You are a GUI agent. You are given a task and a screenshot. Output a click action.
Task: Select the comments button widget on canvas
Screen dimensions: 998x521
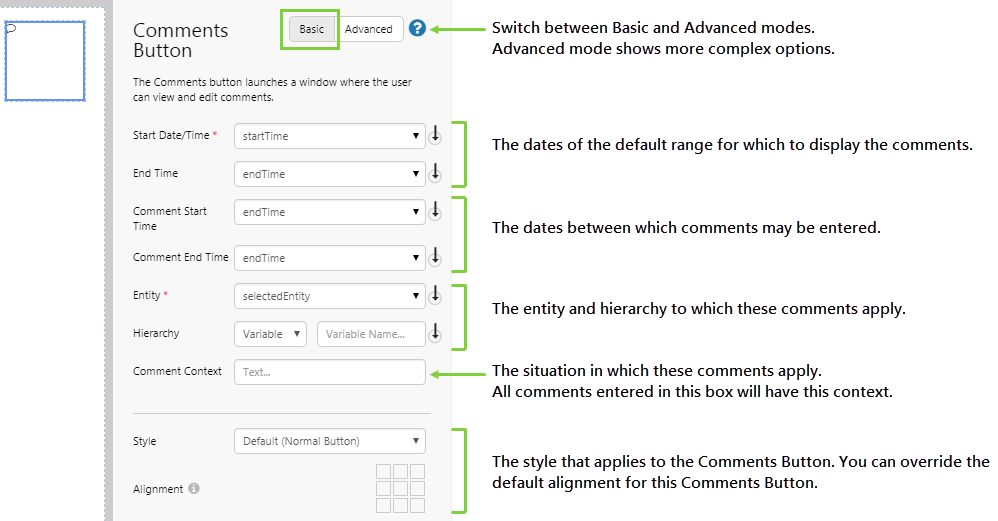click(45, 60)
